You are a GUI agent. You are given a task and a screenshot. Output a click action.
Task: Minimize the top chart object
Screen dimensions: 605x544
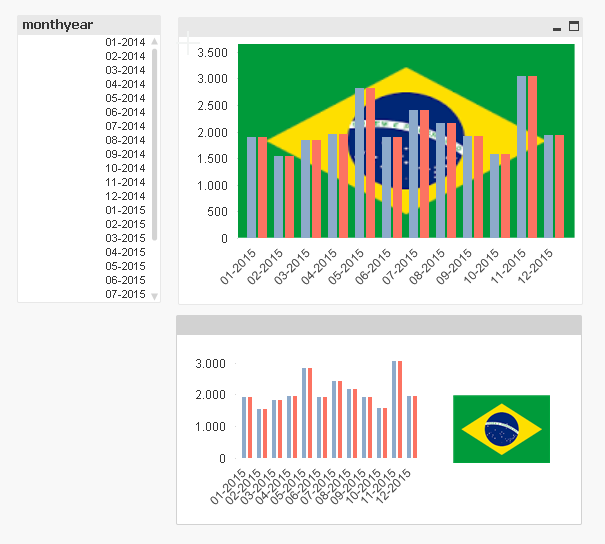click(x=557, y=27)
